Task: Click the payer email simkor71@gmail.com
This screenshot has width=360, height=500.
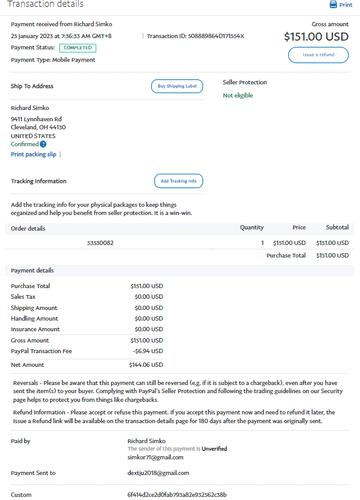Action: click(x=155, y=457)
